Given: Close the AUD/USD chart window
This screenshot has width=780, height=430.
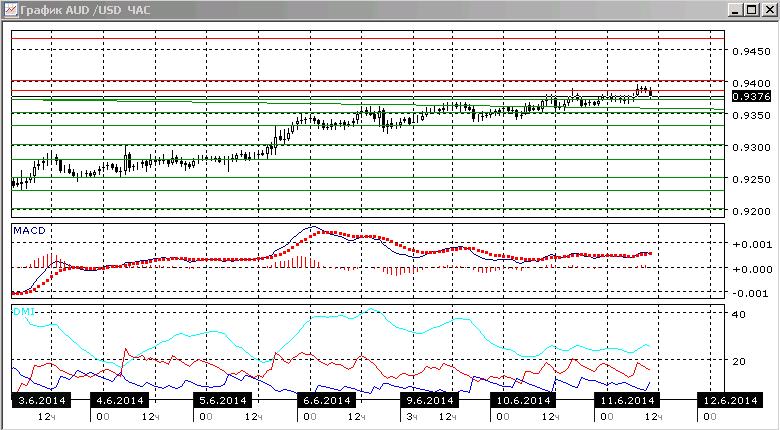Looking at the screenshot, I should point(770,9).
